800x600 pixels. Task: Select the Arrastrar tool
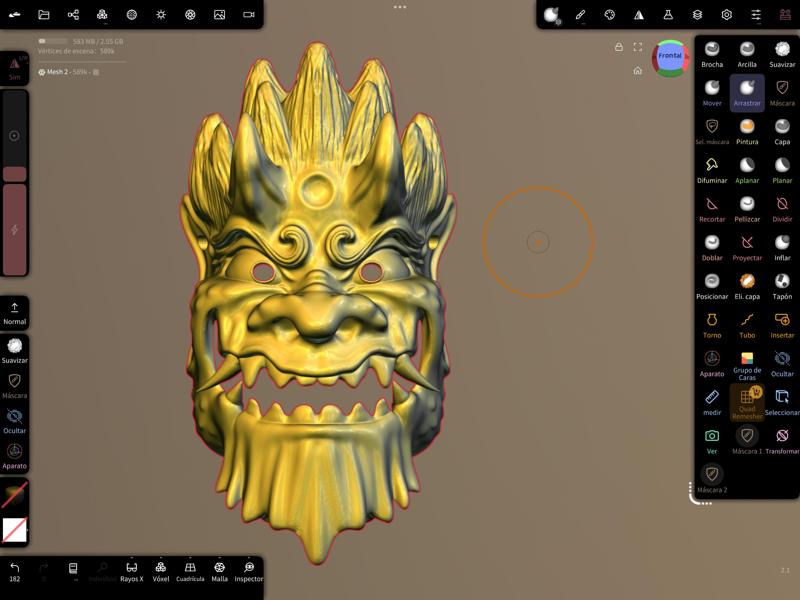[x=747, y=93]
